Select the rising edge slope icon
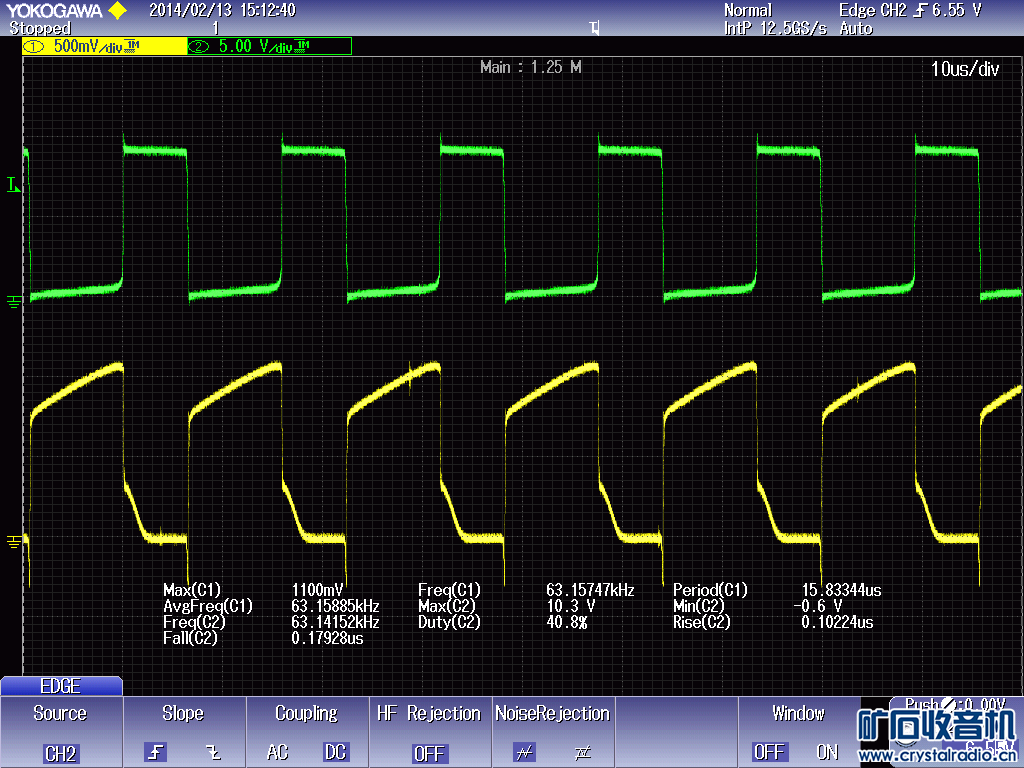Image resolution: width=1024 pixels, height=768 pixels. point(156,752)
